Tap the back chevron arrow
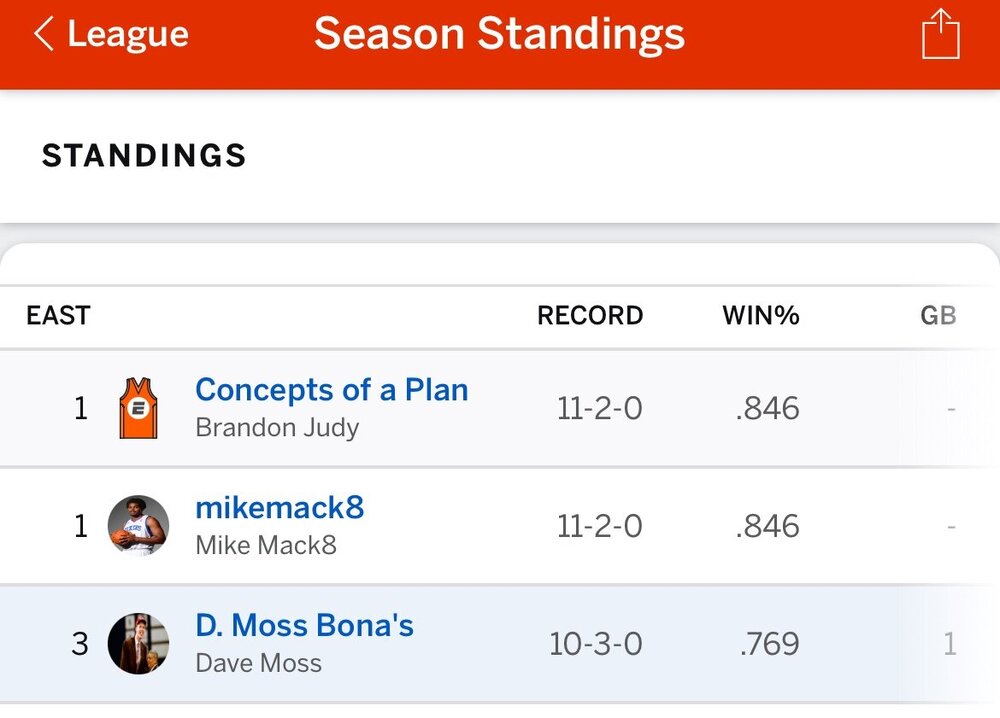This screenshot has width=1000, height=718. pos(43,35)
